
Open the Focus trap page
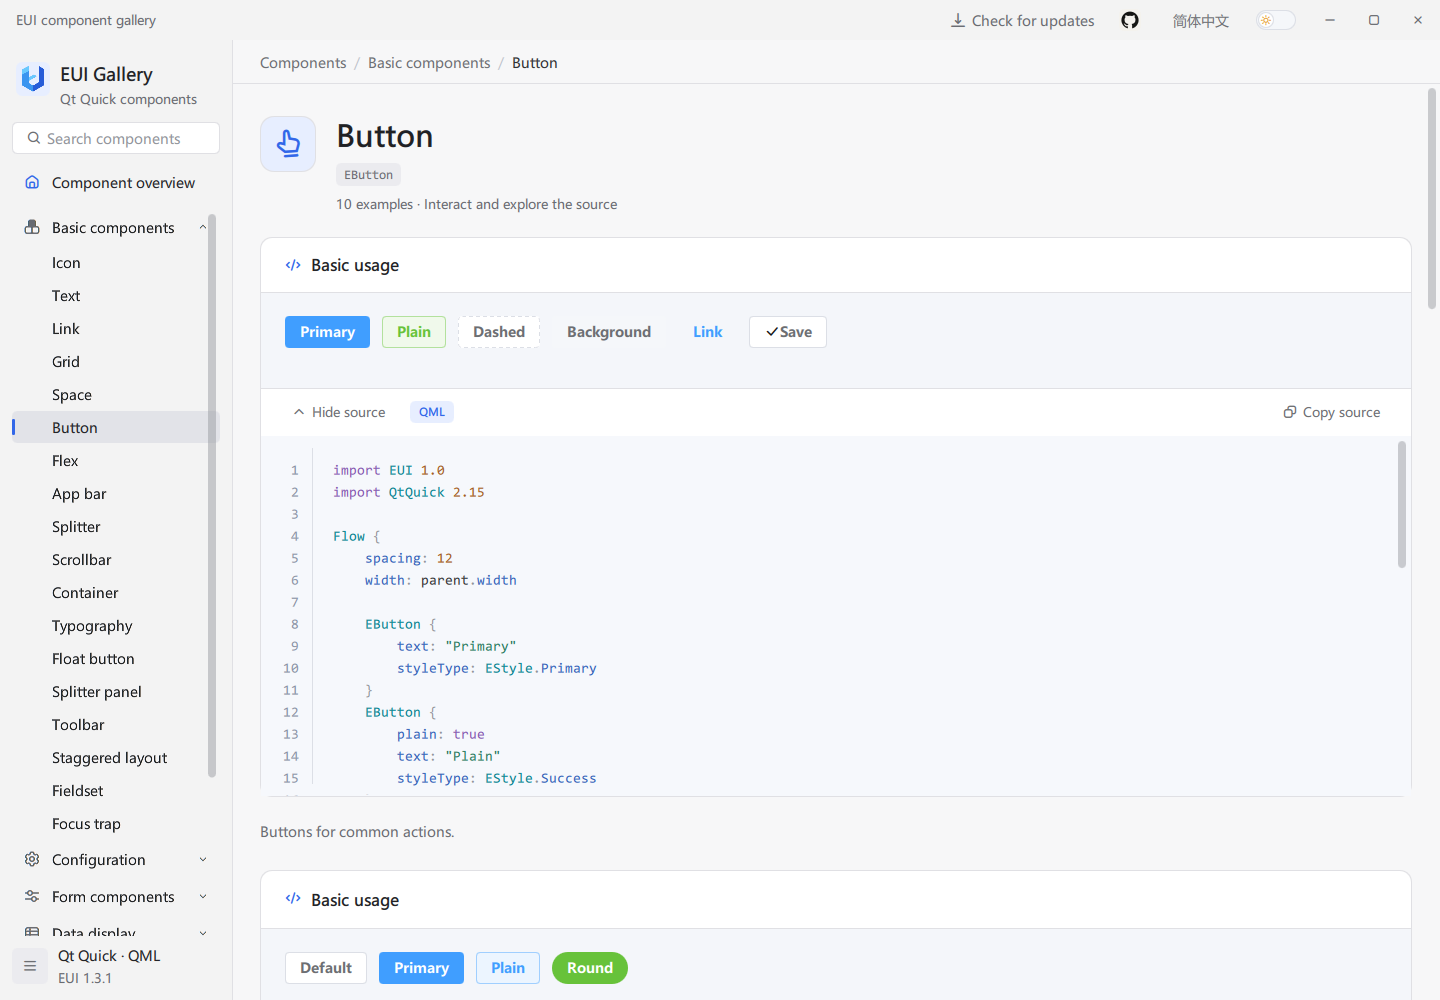(115, 823)
